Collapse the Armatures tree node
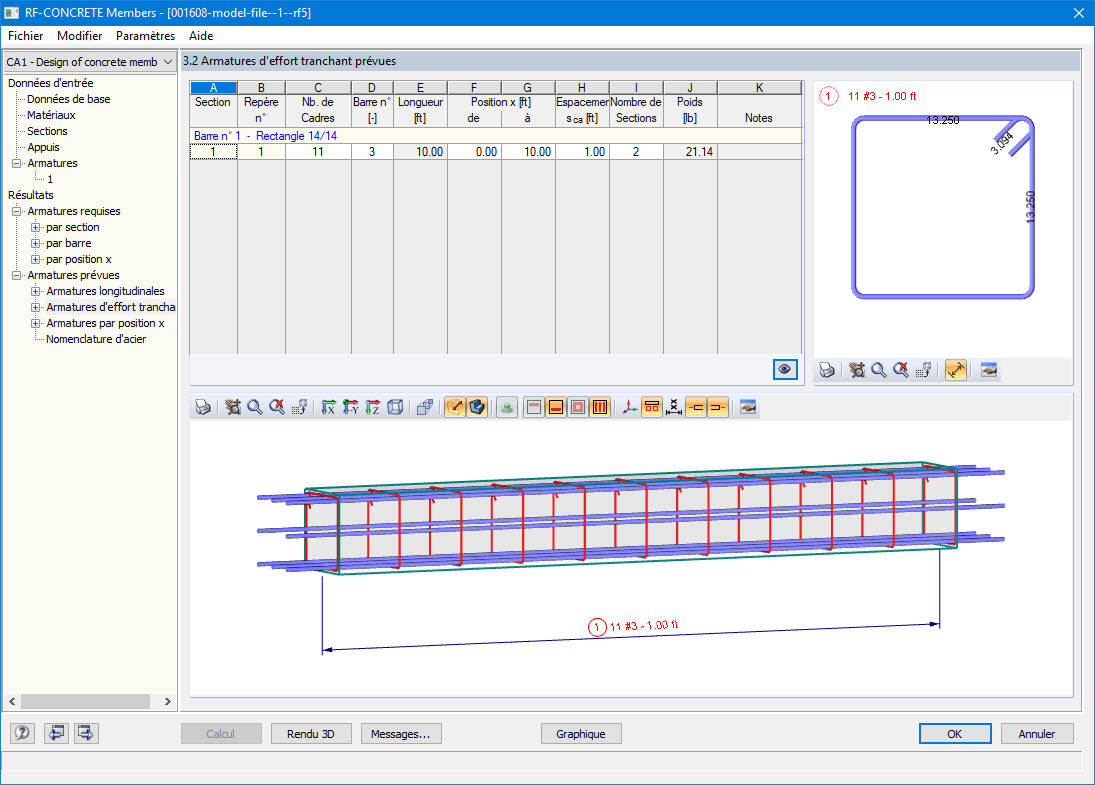The height and width of the screenshot is (785, 1095). click(16, 163)
